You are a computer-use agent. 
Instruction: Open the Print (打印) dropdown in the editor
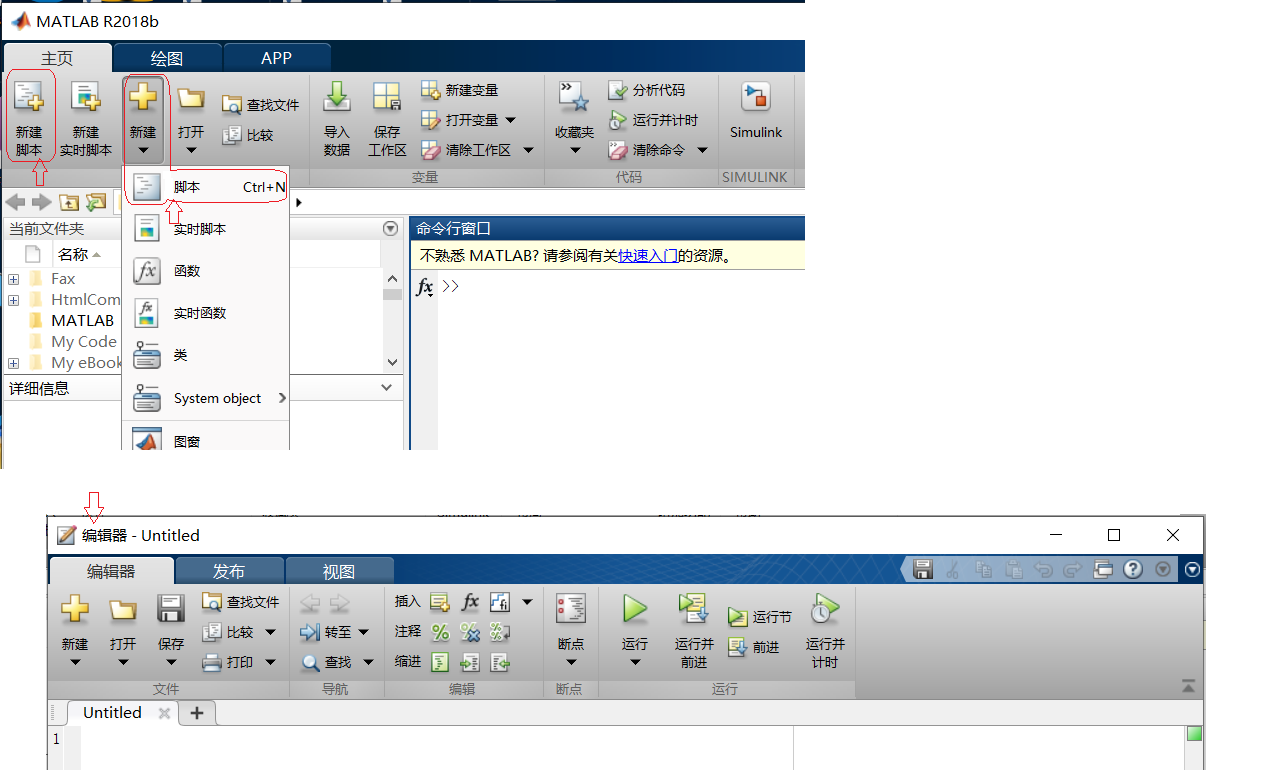click(270, 662)
